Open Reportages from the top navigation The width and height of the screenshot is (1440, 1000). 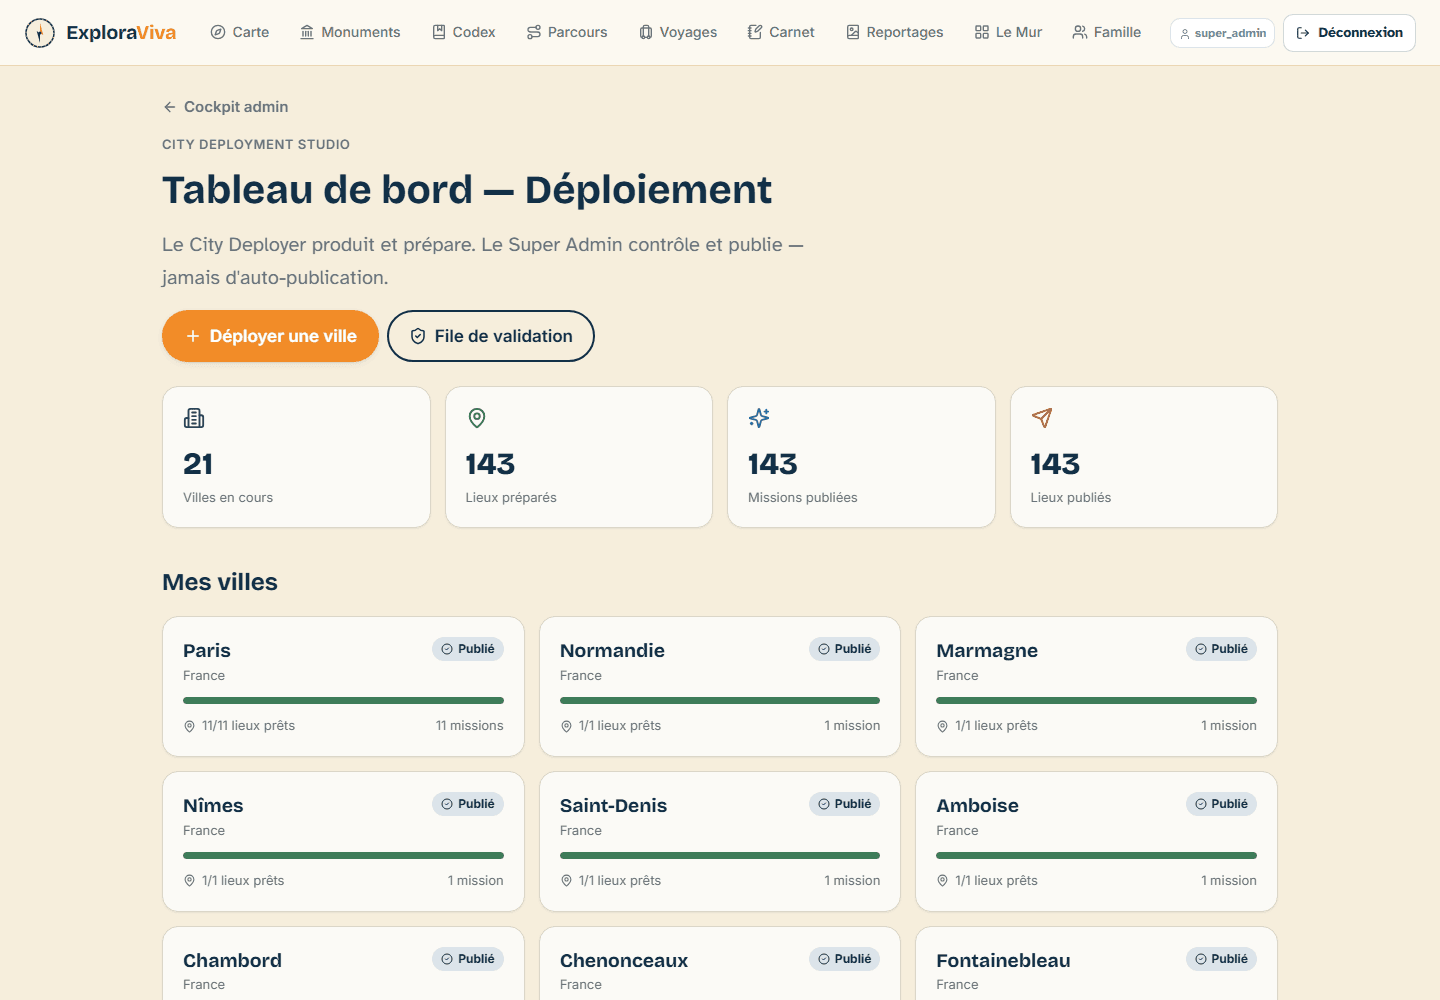point(895,33)
